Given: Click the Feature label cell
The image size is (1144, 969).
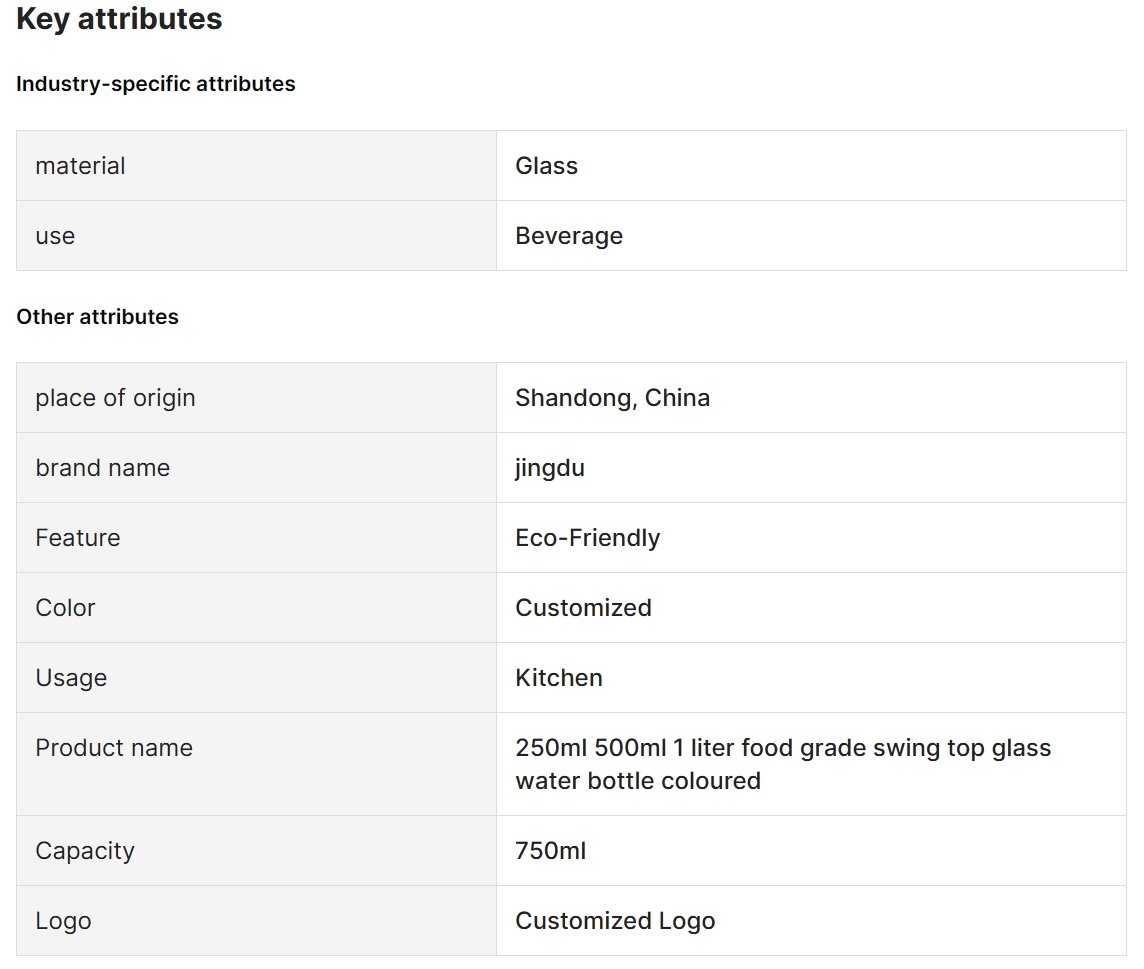Looking at the screenshot, I should click(256, 538).
